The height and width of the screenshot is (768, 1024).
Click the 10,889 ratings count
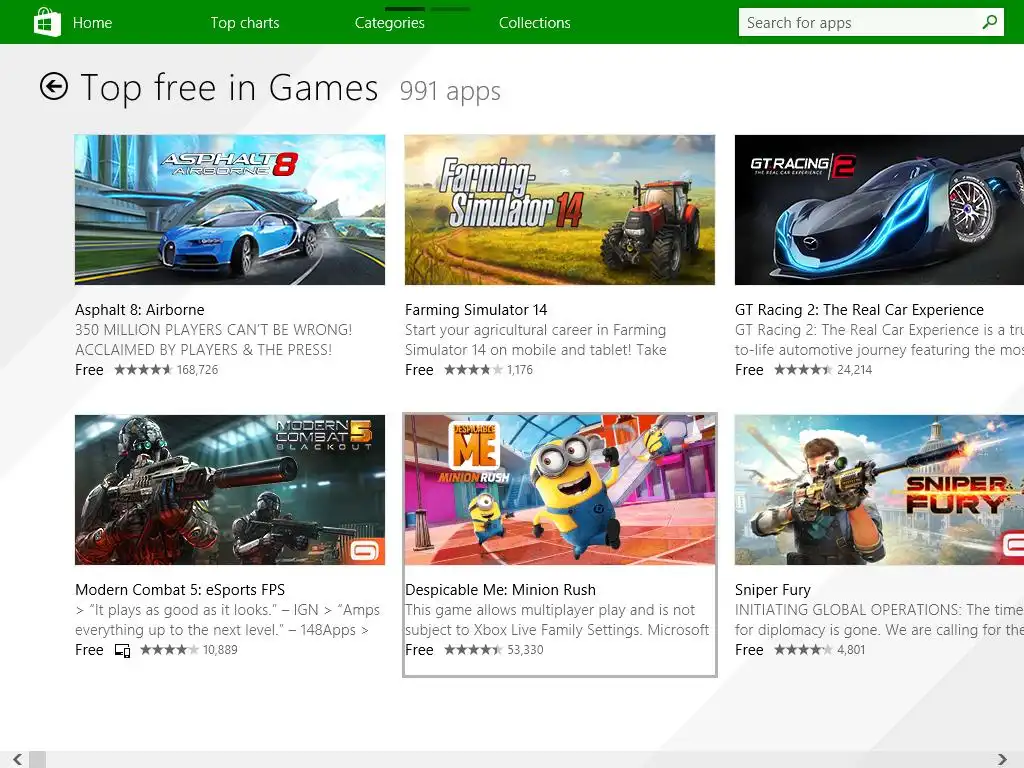220,650
